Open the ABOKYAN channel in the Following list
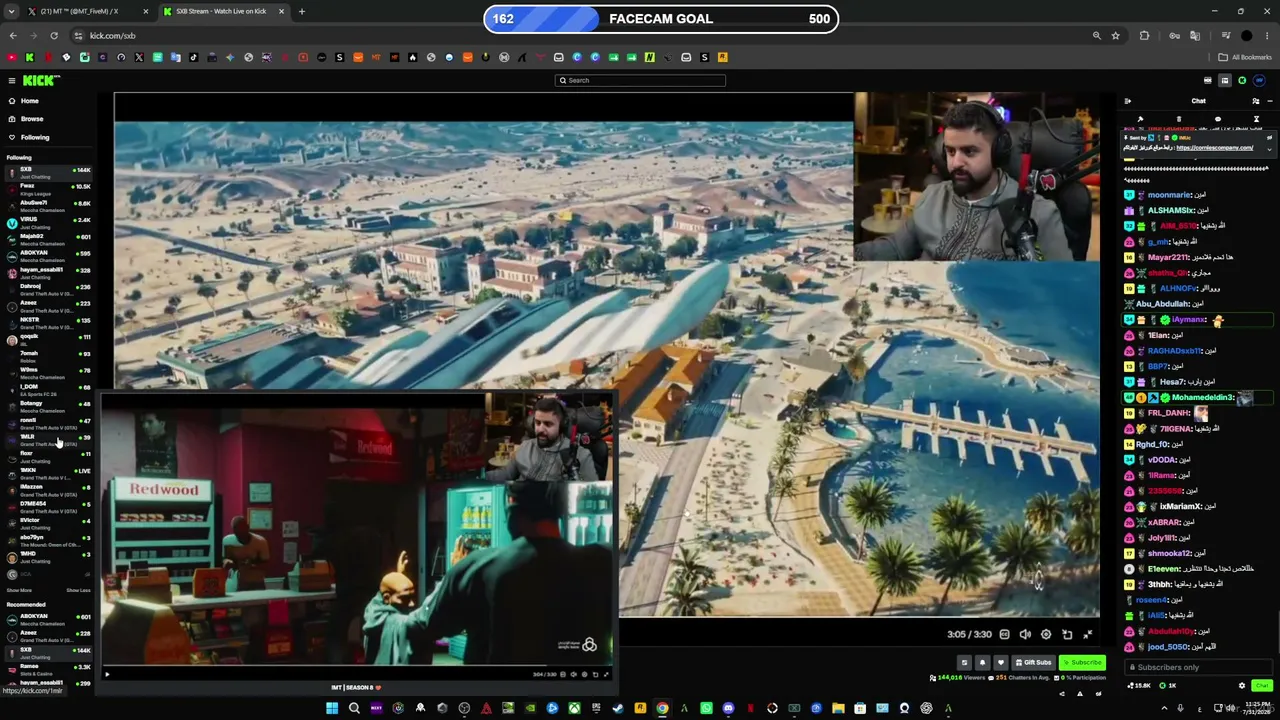 pyautogui.click(x=48, y=255)
